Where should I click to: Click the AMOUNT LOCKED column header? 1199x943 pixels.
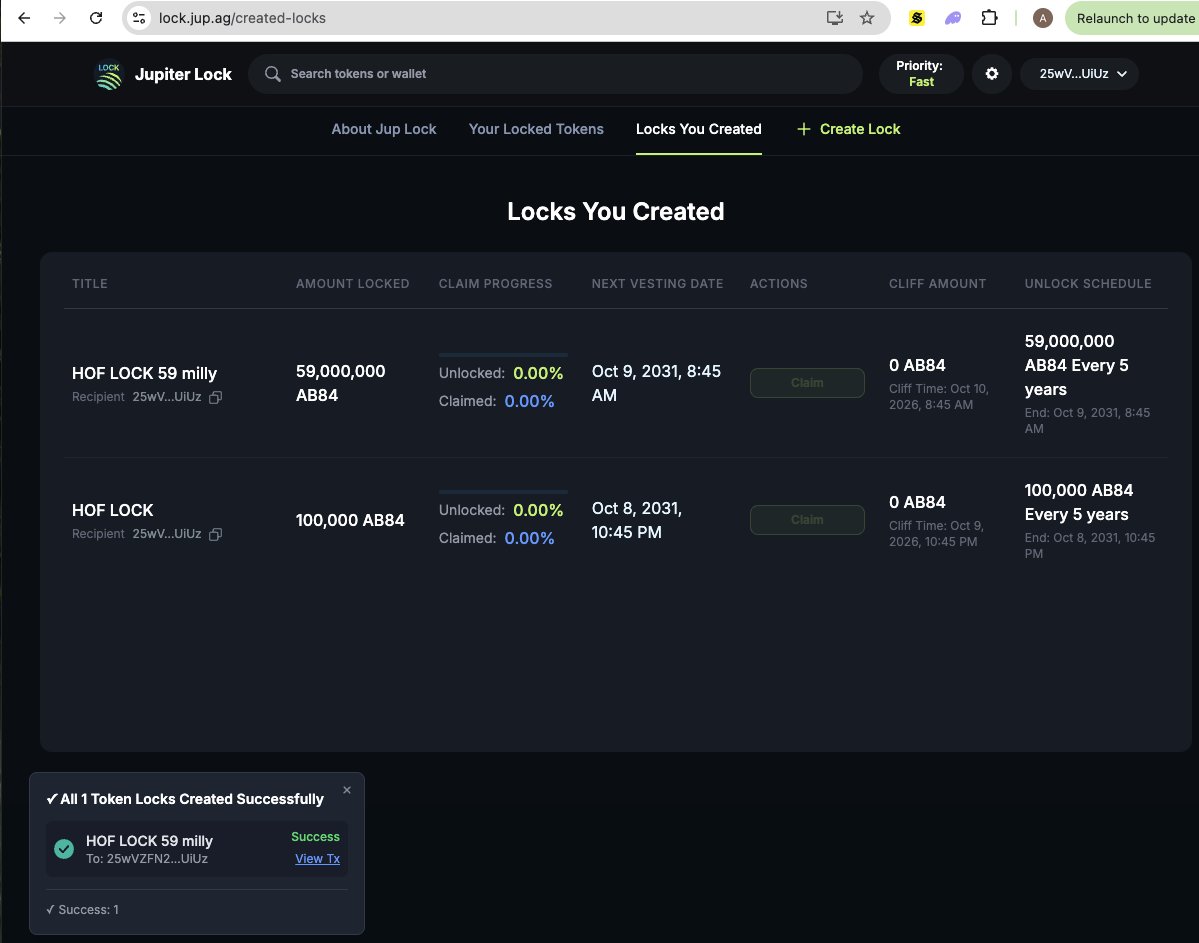[x=353, y=284]
